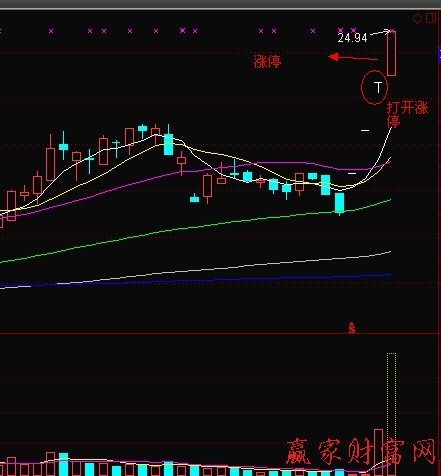Select the tall hollow limit-up candle at far right
441x476 pixels.
pyautogui.click(x=391, y=53)
